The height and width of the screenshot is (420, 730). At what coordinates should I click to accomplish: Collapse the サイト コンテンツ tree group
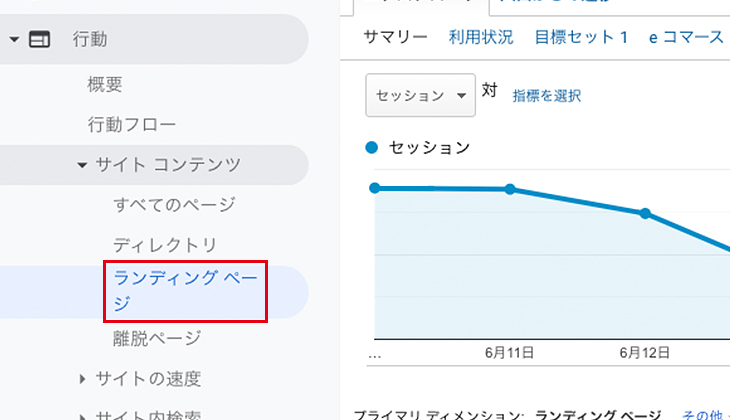click(x=83, y=165)
